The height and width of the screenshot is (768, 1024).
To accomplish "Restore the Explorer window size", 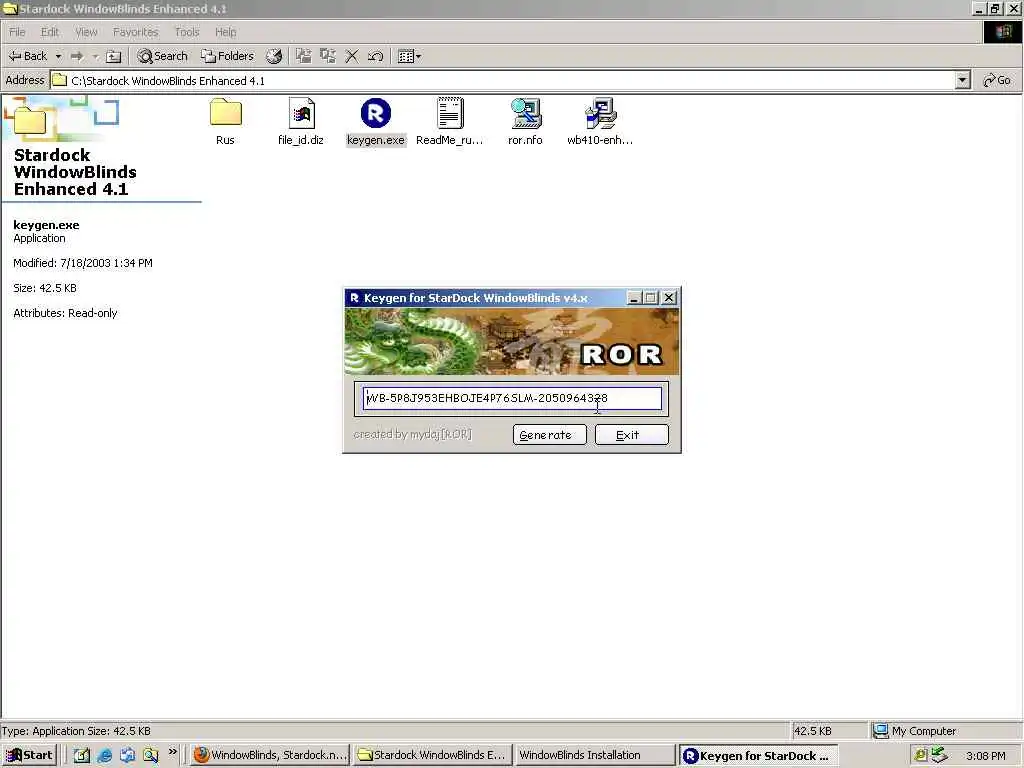I will tap(995, 8).
